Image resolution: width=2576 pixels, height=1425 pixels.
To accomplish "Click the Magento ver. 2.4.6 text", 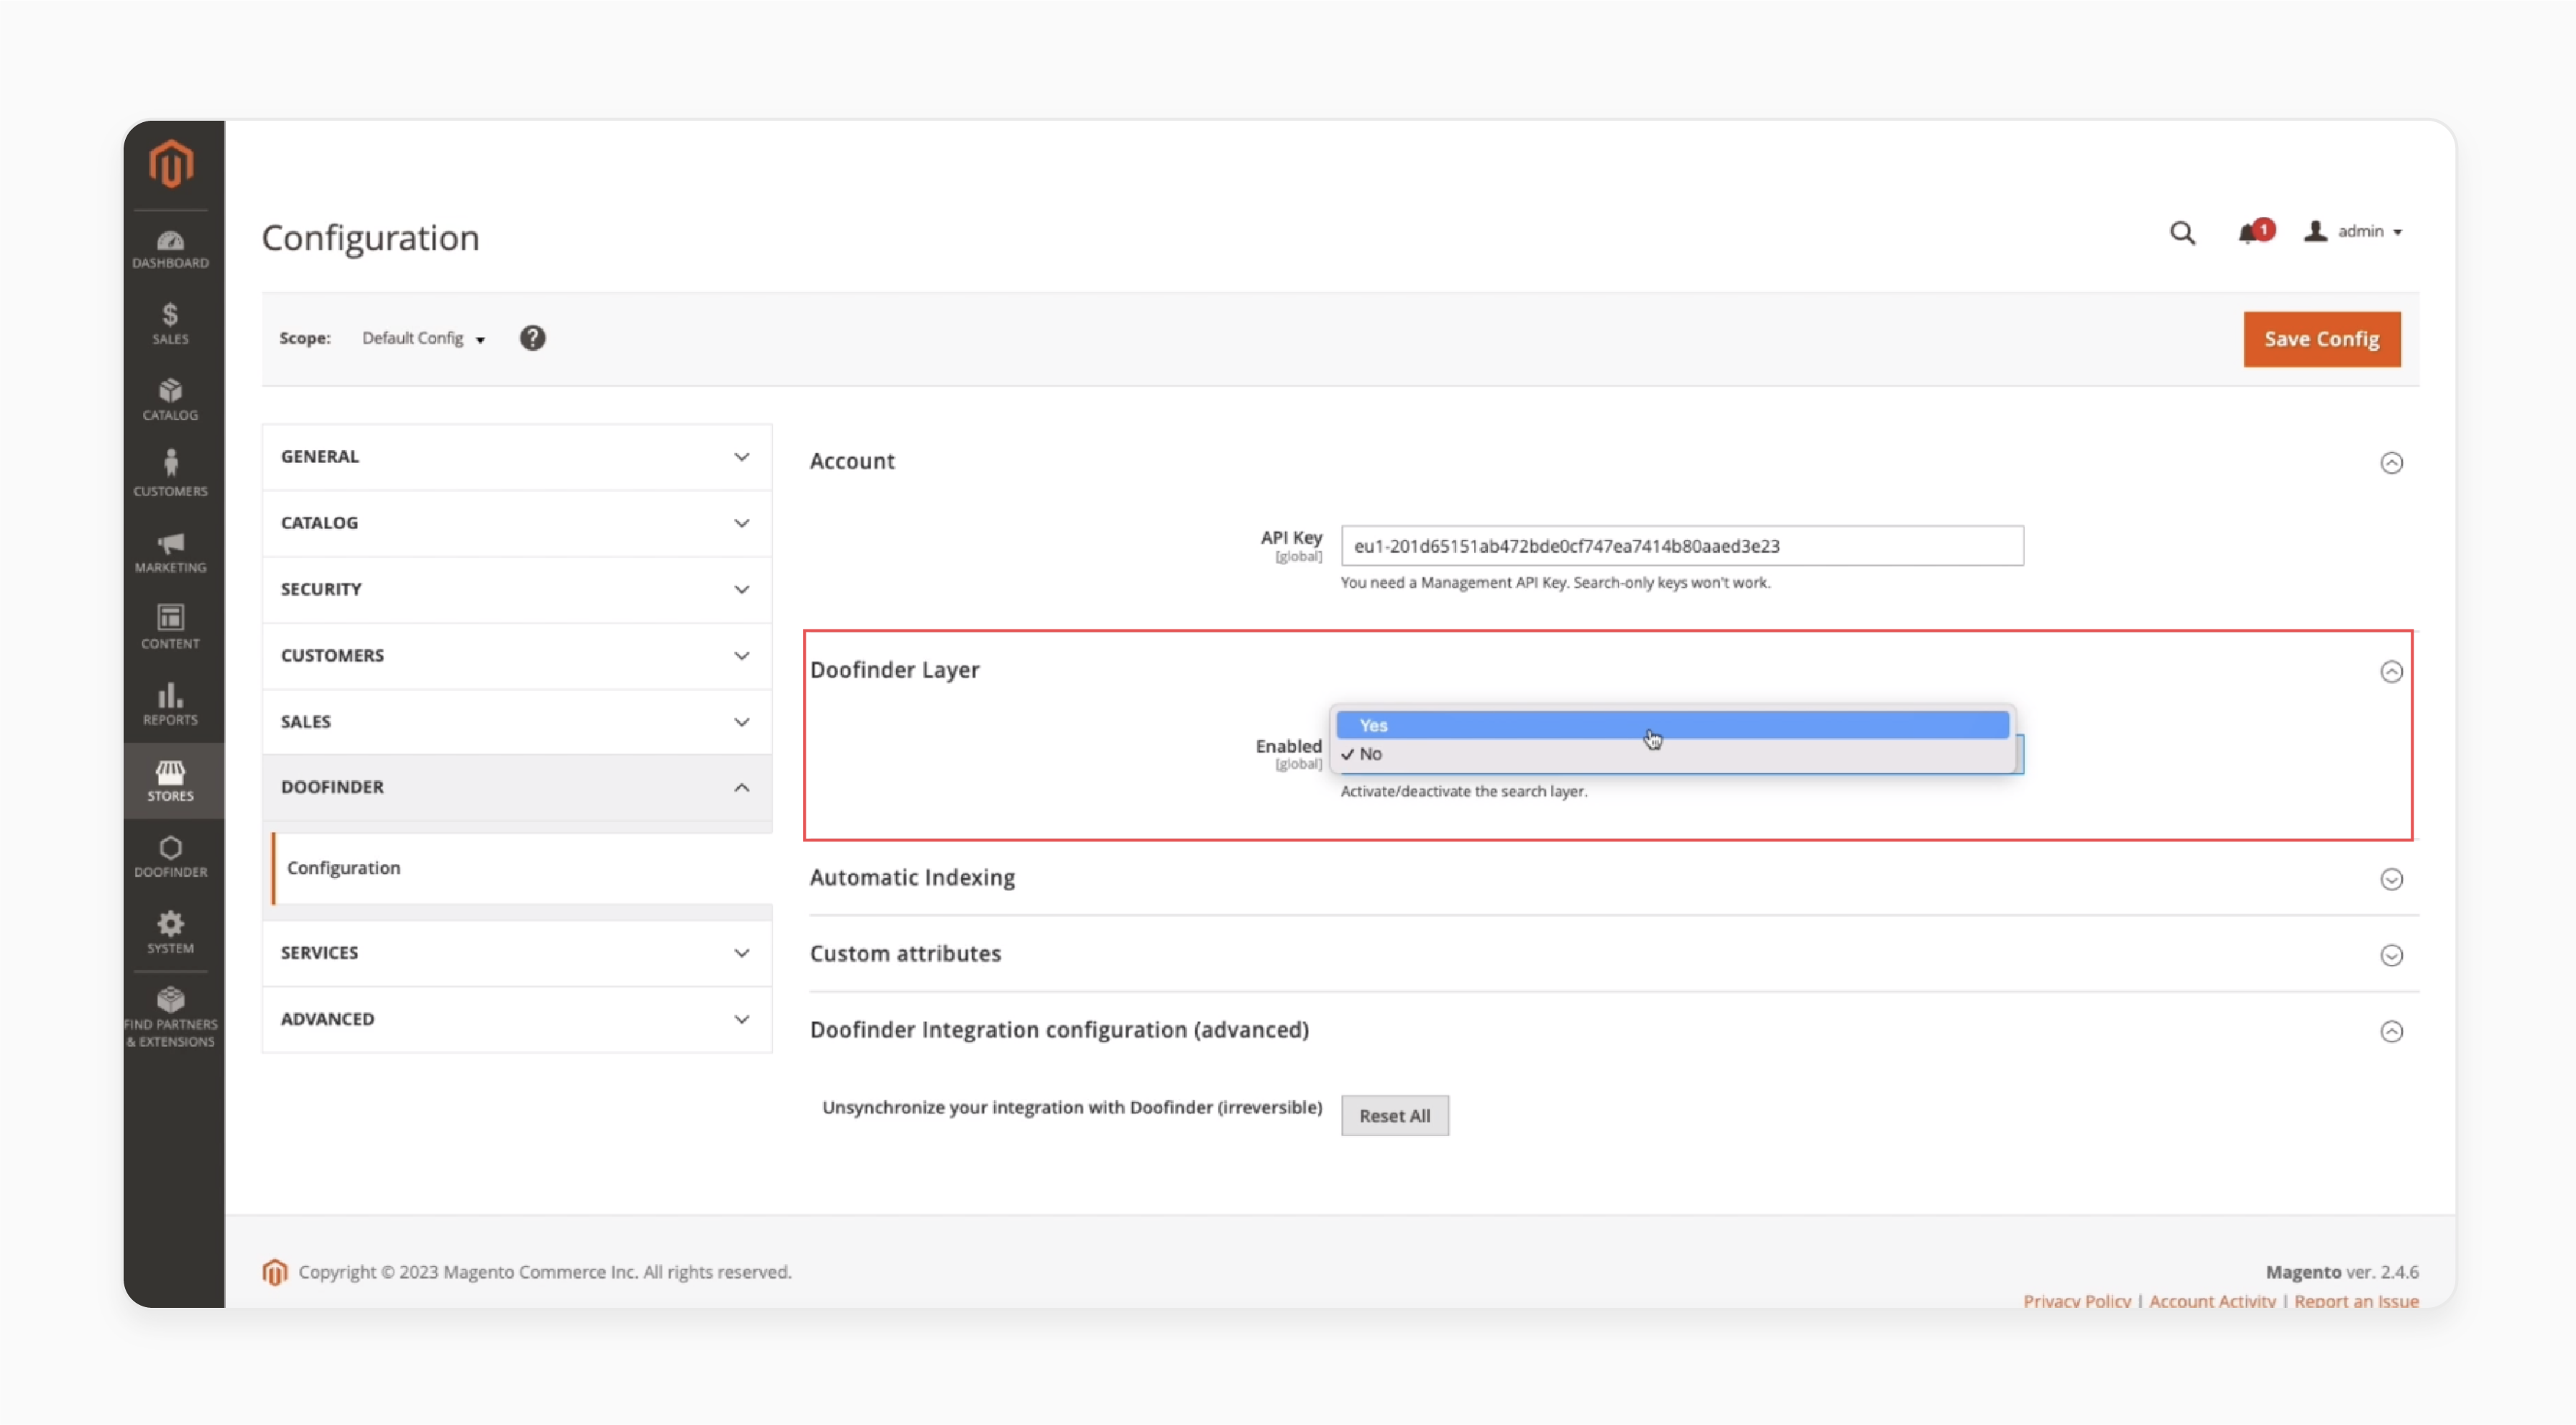I will (x=2342, y=1272).
